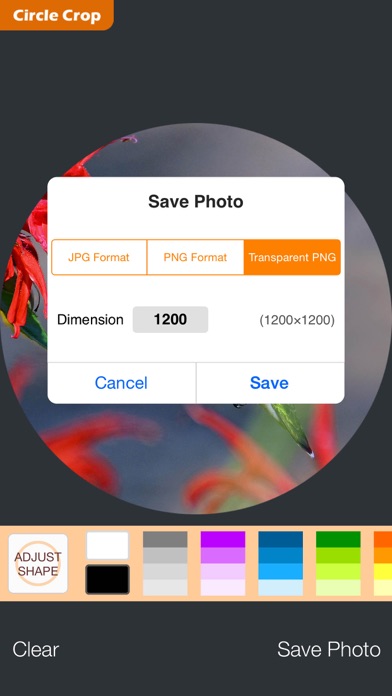The height and width of the screenshot is (696, 392).
Task: Tap Save Photo at bottom right
Action: tap(329, 649)
